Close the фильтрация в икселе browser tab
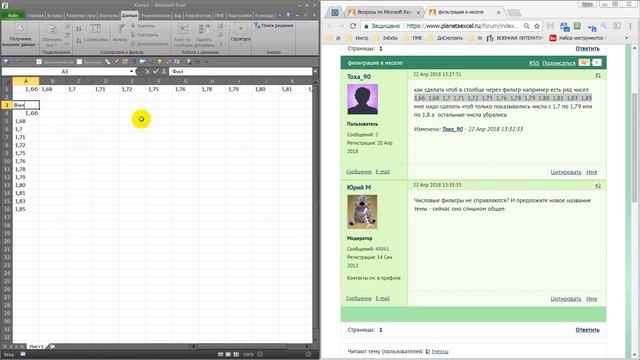Image resolution: width=640 pixels, height=360 pixels. point(498,13)
